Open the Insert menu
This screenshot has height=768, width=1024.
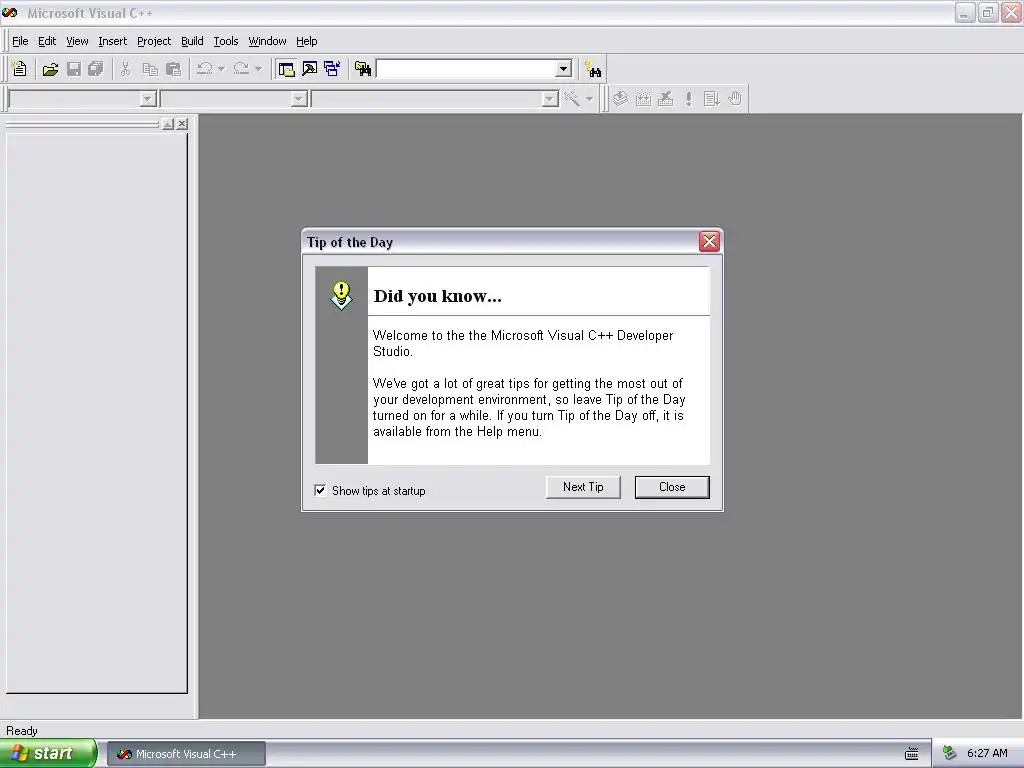tap(112, 41)
